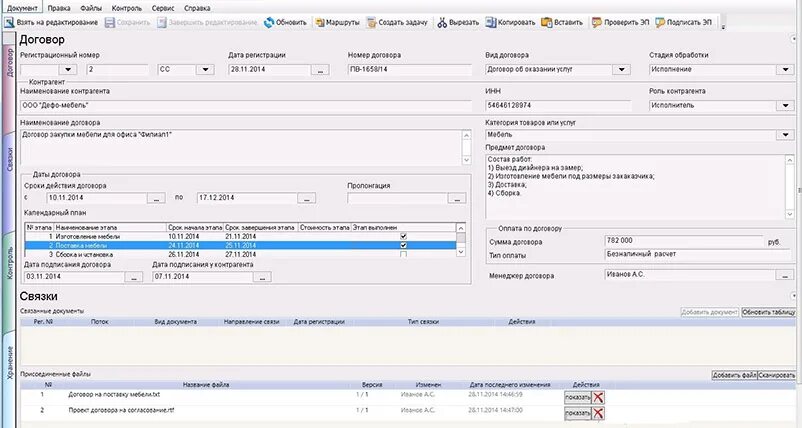
Task: Click the Подписать ЭП toolbar icon
Action: point(660,22)
